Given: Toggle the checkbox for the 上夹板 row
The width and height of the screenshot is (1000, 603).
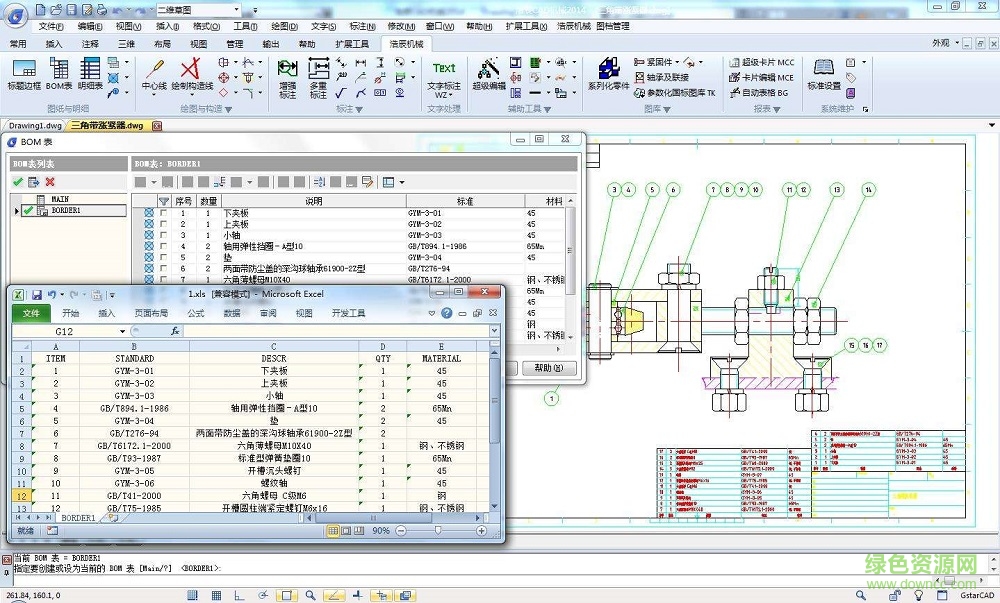Looking at the screenshot, I should [164, 224].
